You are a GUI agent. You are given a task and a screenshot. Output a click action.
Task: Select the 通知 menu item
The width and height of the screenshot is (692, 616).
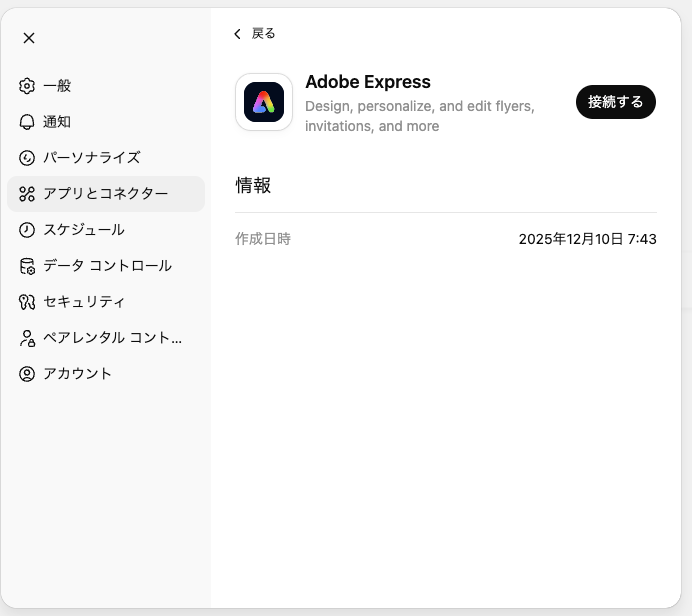(x=57, y=122)
